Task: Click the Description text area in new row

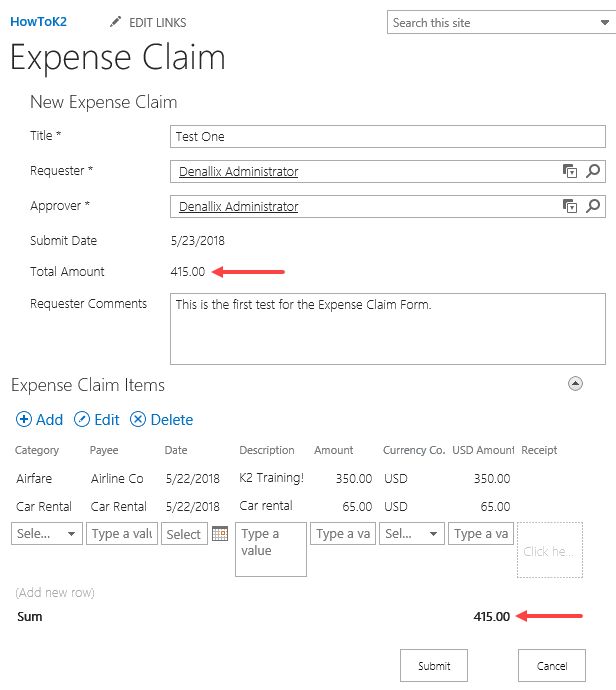Action: [271, 549]
